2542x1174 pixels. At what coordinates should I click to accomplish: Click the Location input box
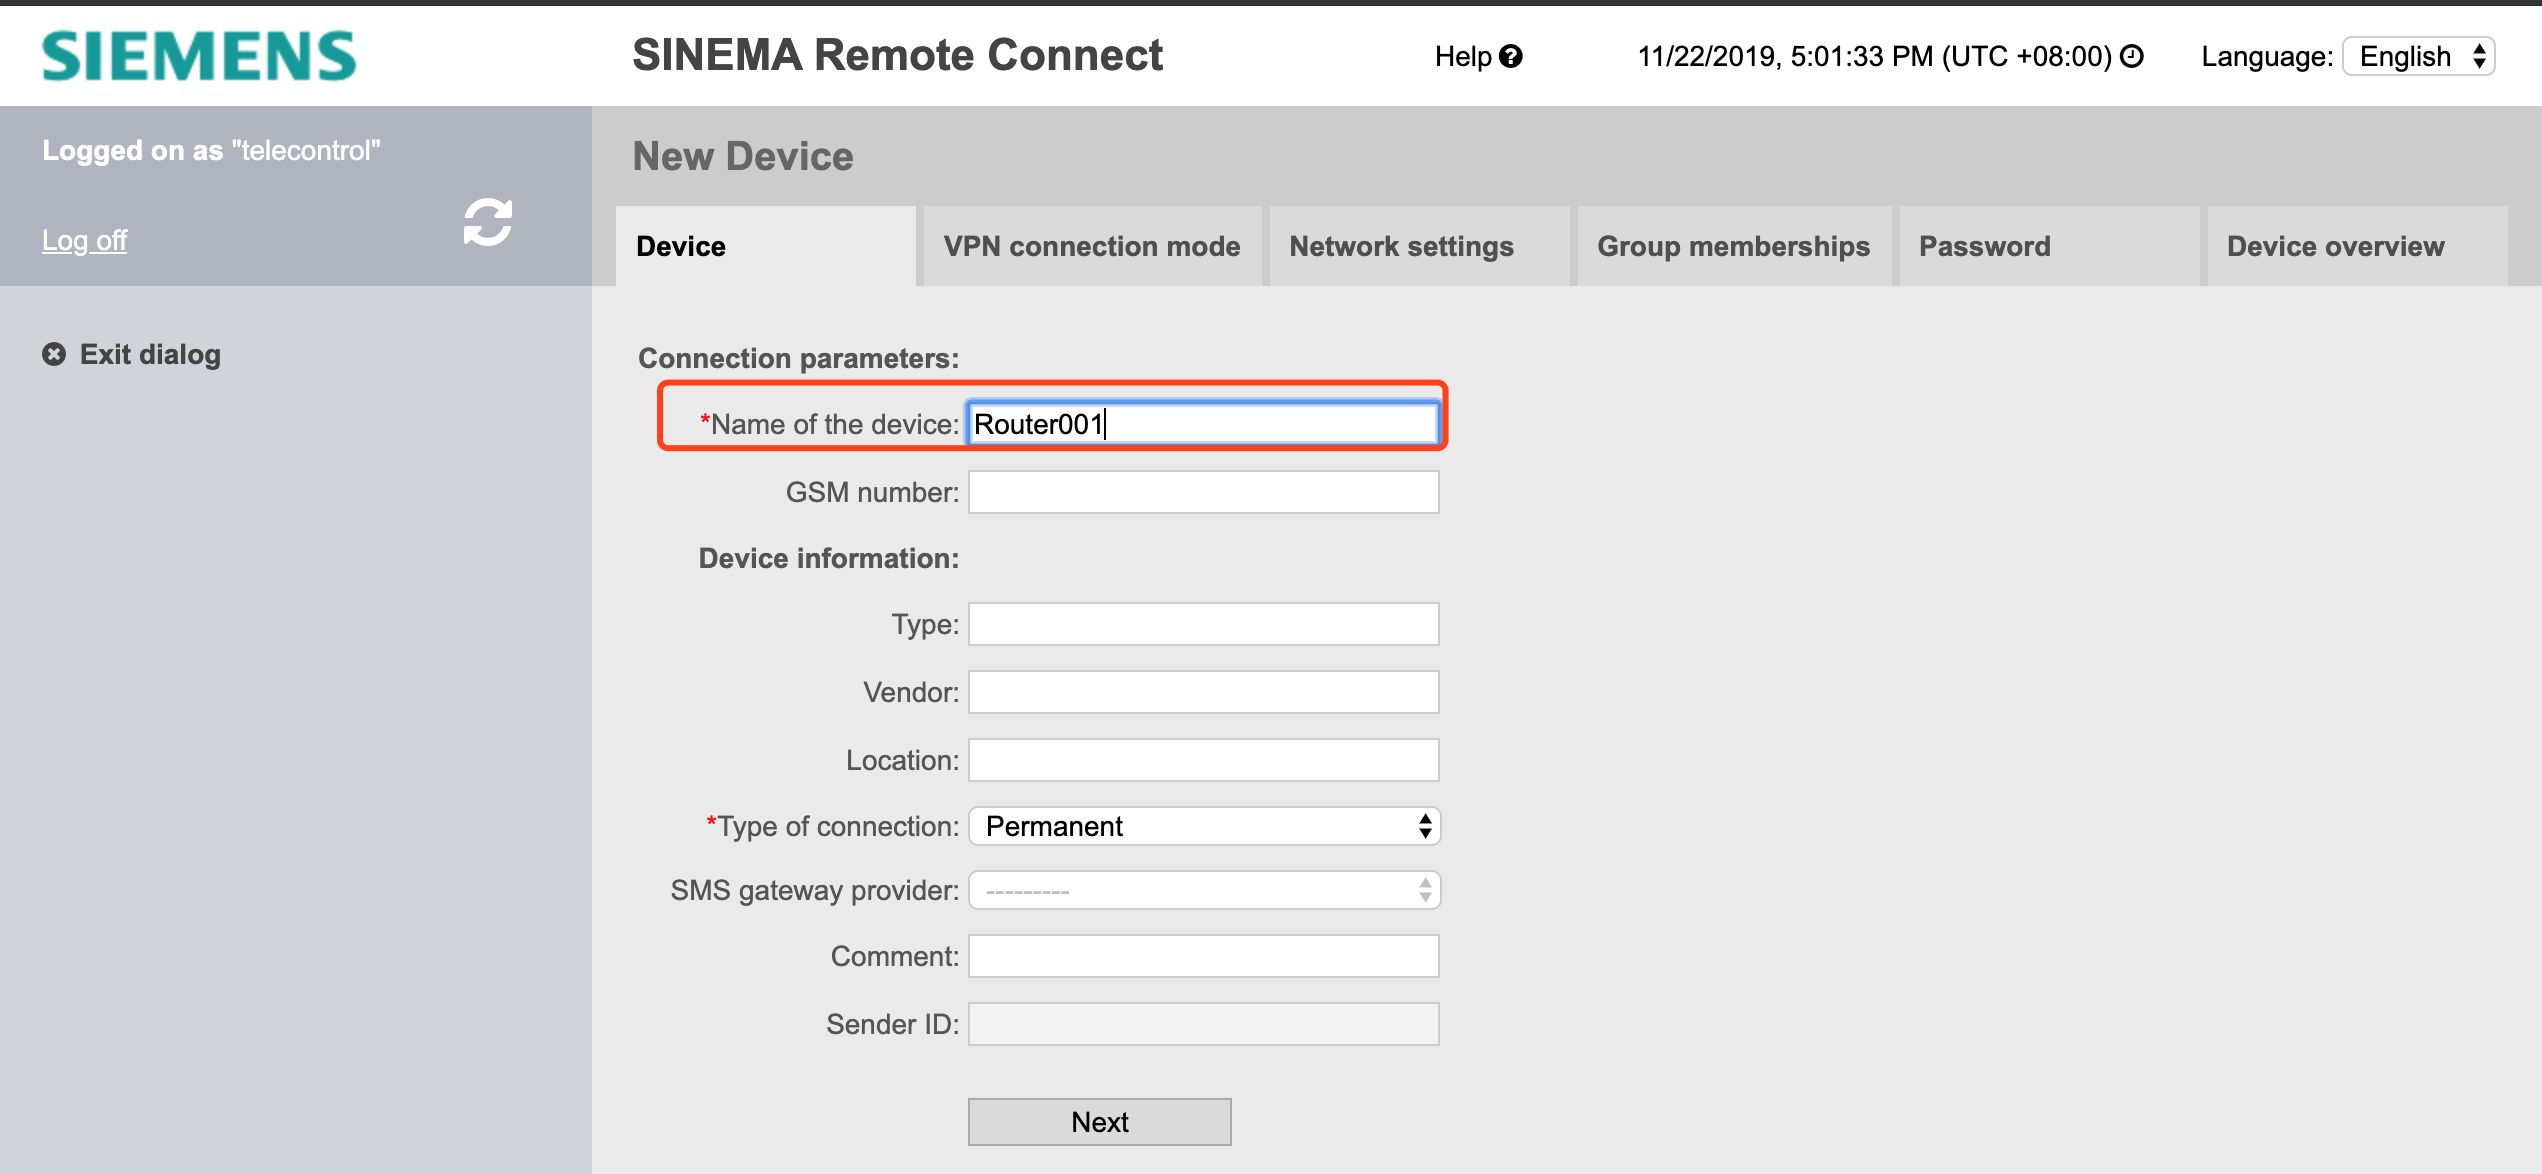point(1203,761)
